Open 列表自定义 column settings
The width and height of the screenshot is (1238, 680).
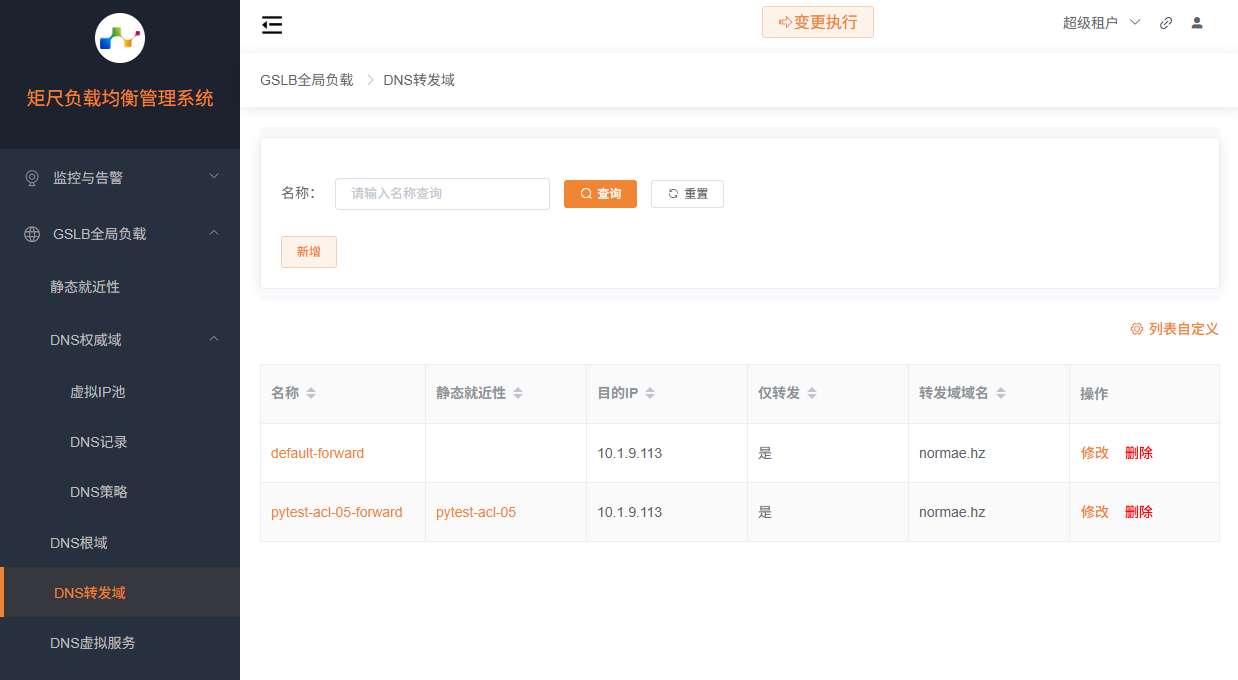click(x=1174, y=329)
